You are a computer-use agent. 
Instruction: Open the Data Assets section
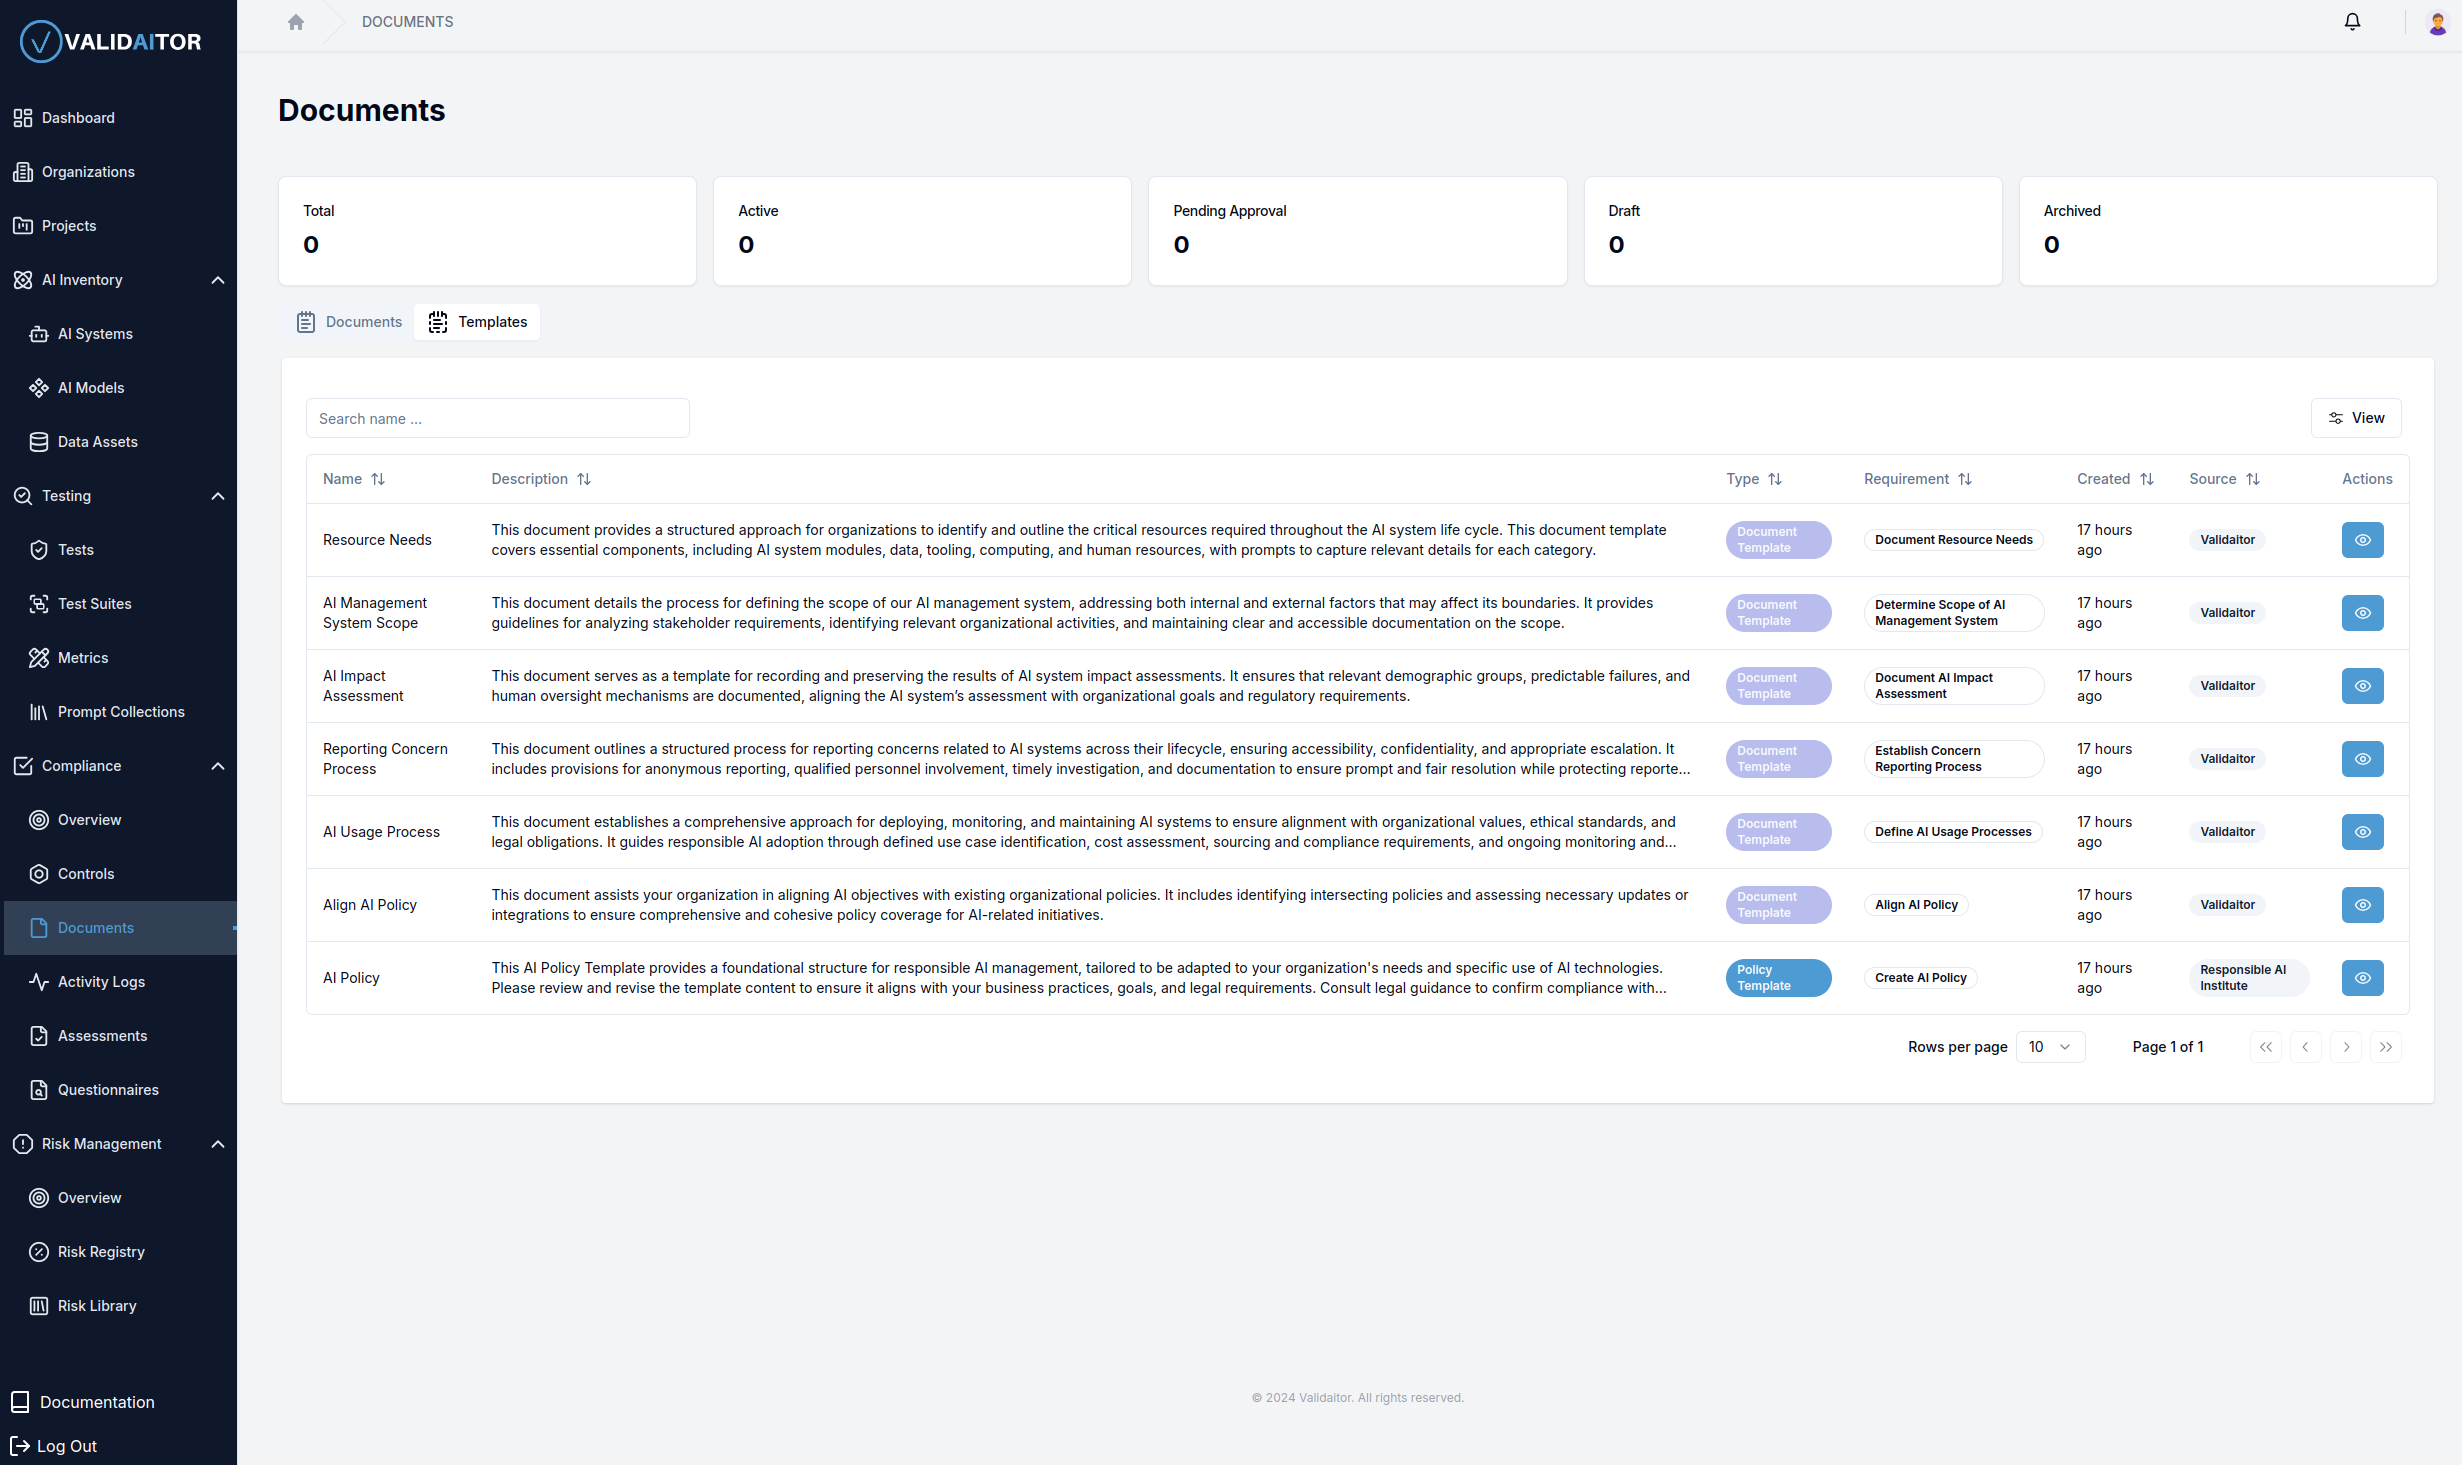tap(97, 441)
